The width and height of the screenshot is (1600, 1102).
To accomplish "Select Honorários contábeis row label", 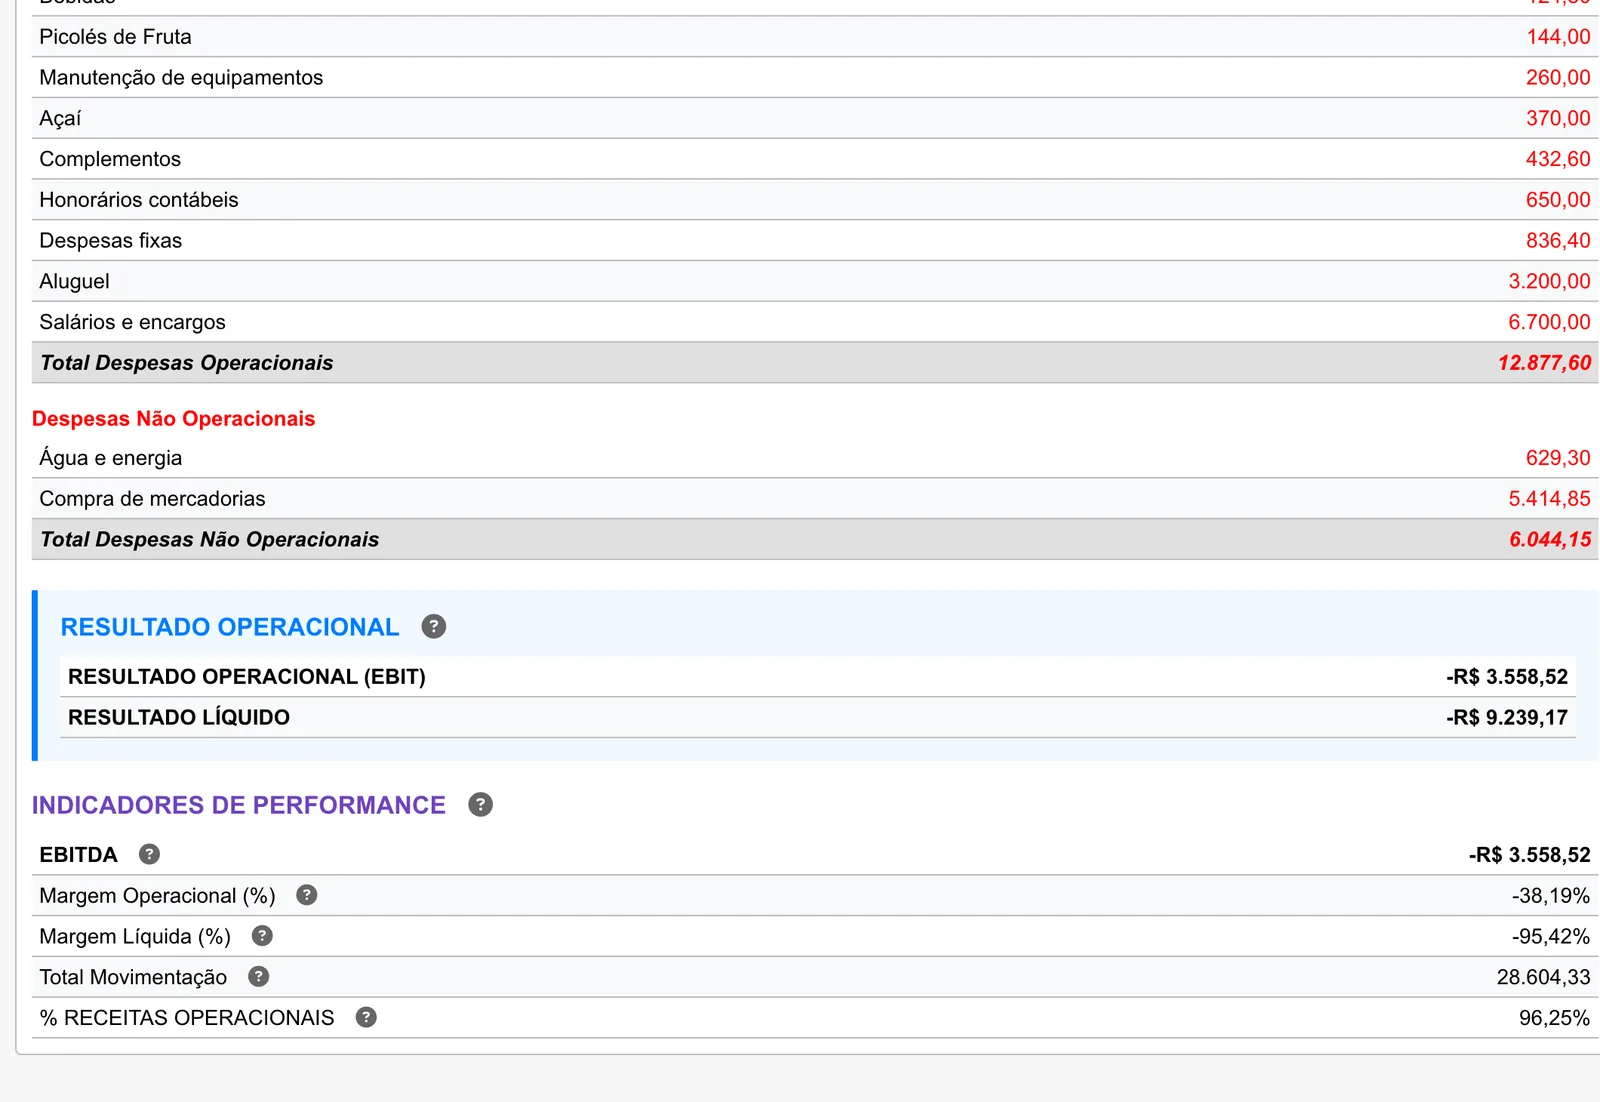I will [x=139, y=200].
